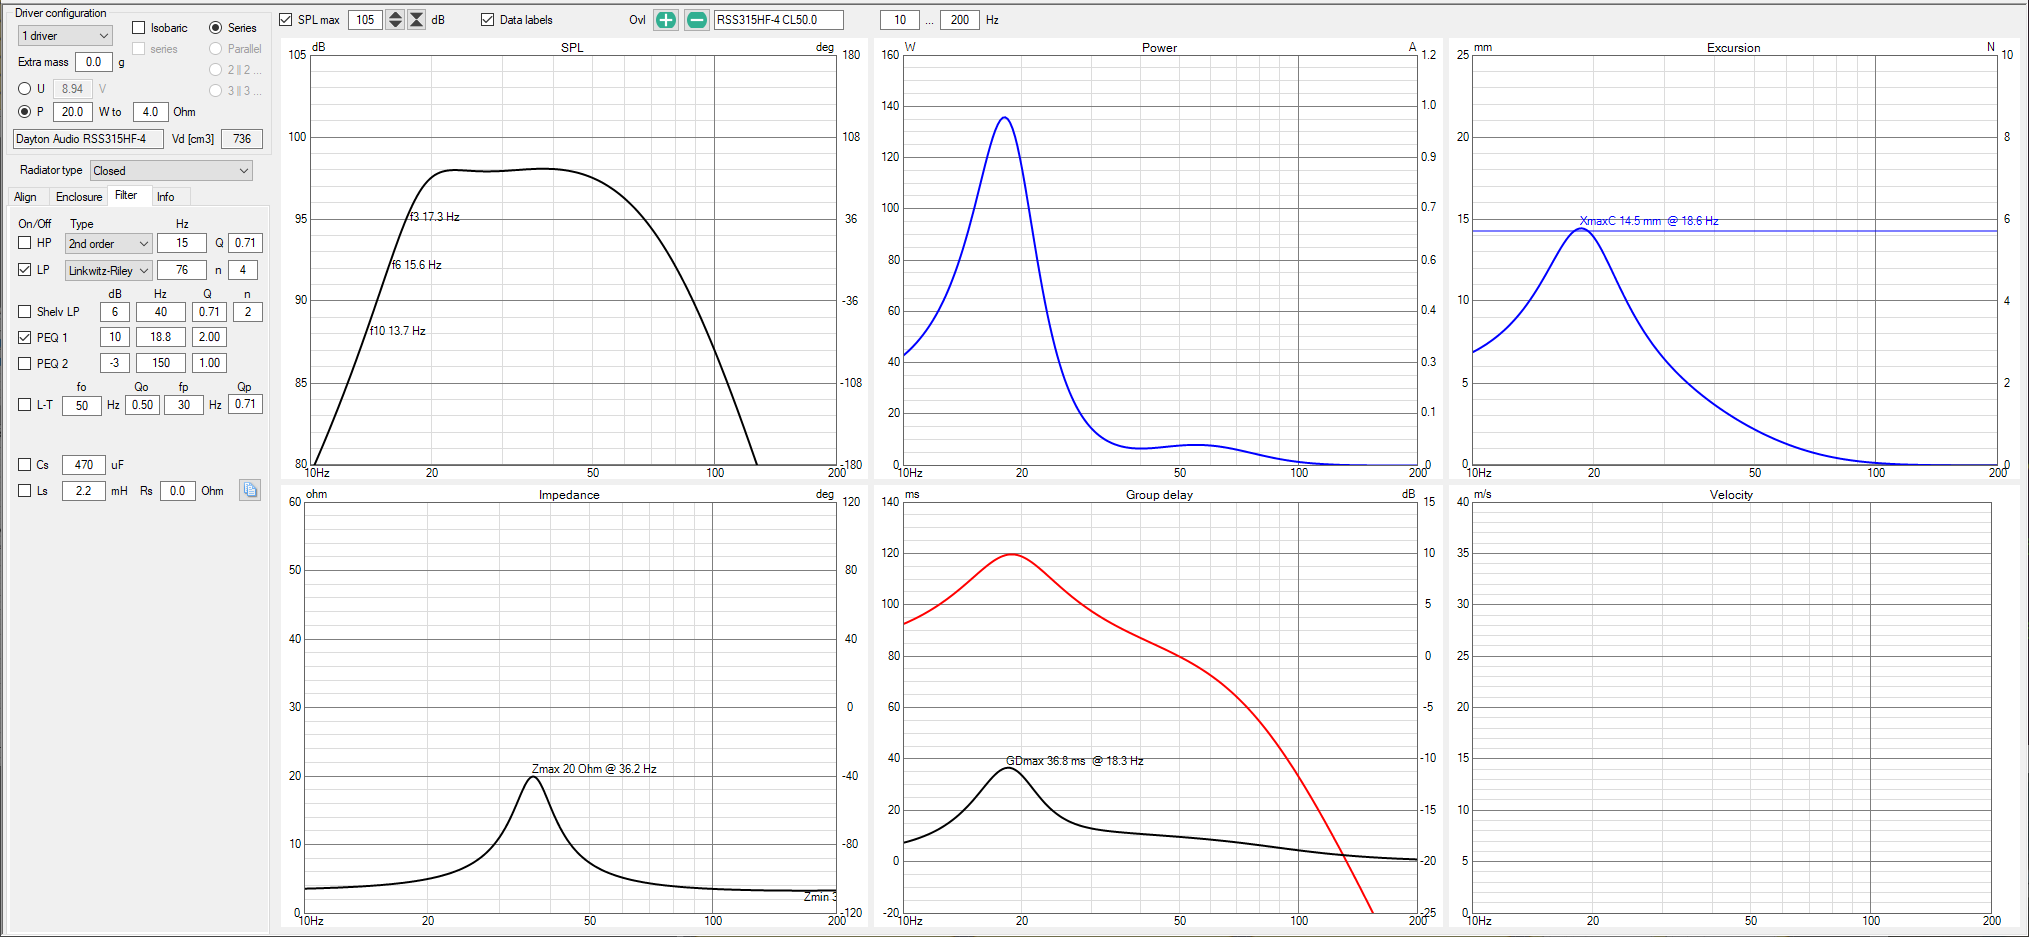Click the PEQ 2 frequency 150 field

coord(161,364)
